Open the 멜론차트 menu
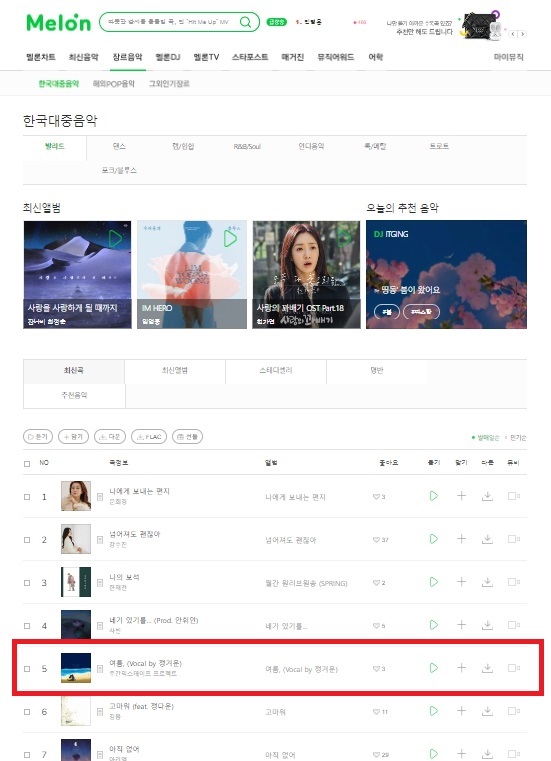The image size is (551, 761). pos(41,57)
